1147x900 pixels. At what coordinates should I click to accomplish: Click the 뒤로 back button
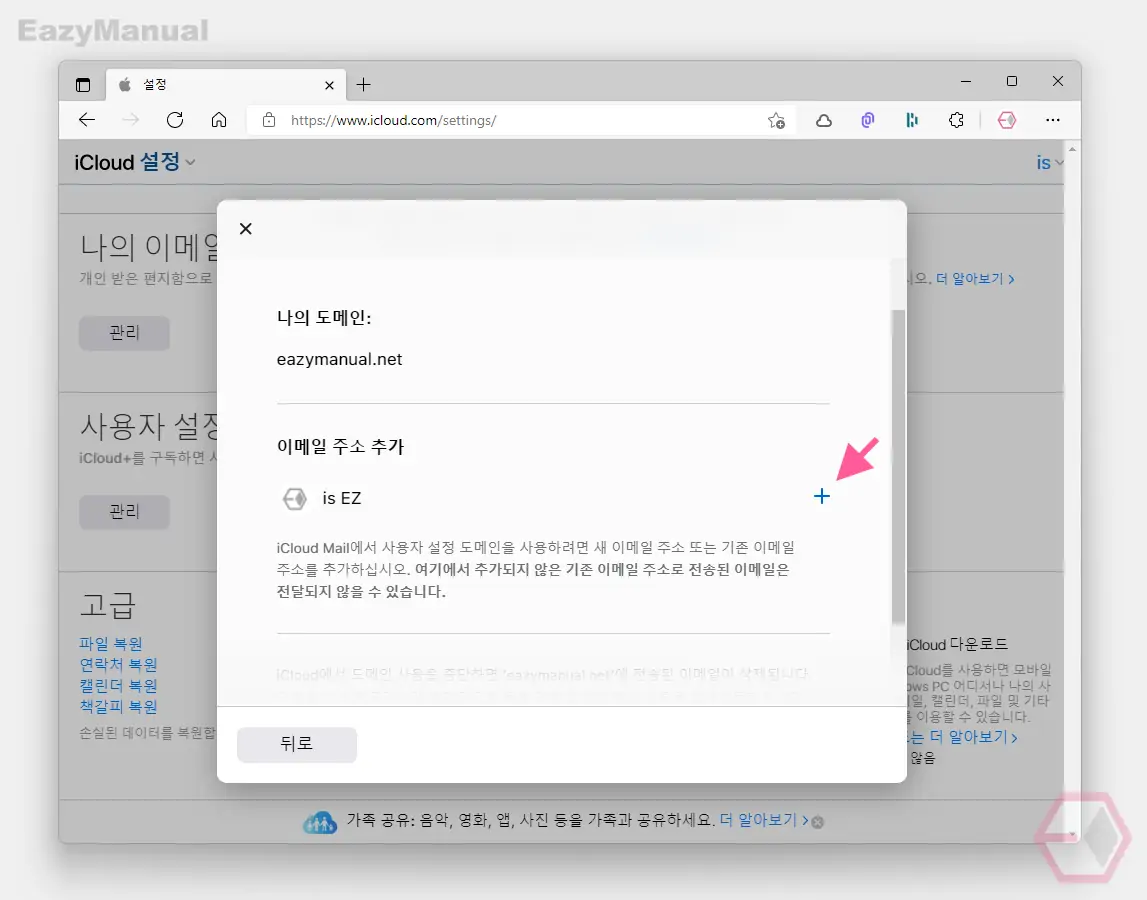coord(297,744)
